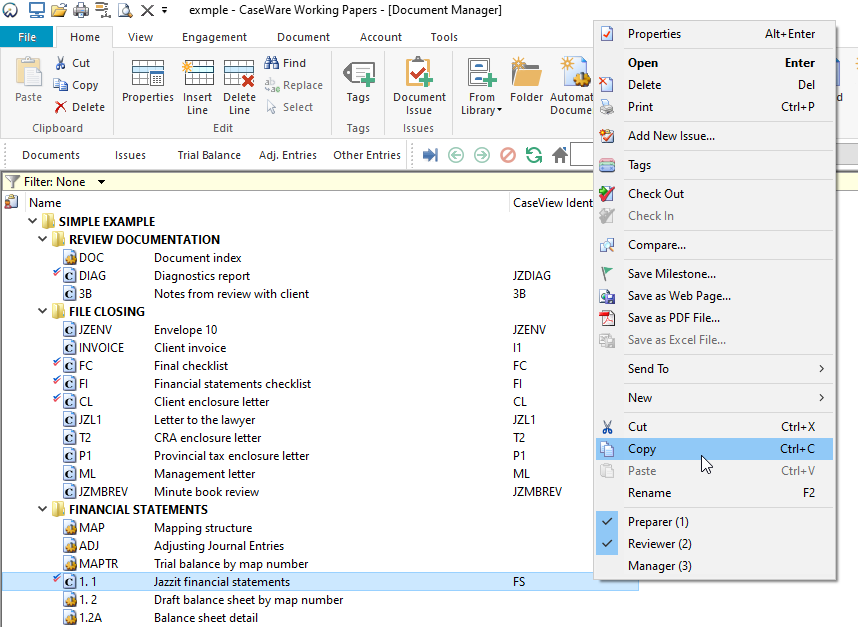Viewport: 858px width, 627px height.
Task: Click the sign-off tick beside the CL document
Action: tap(56, 398)
